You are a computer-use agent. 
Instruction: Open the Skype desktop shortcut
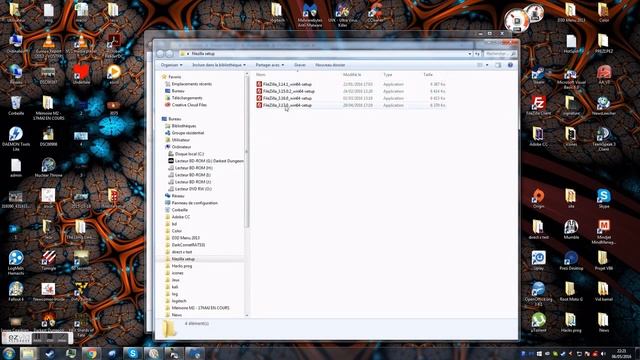[x=604, y=198]
